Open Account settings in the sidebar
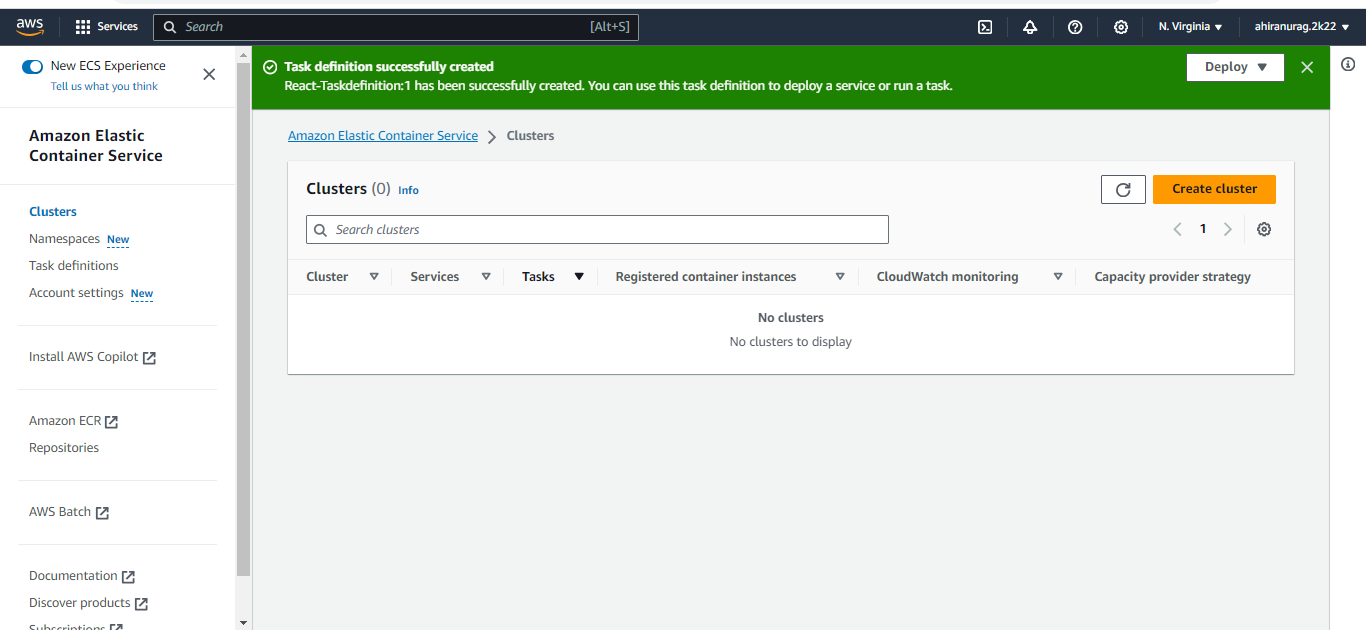Viewport: 1366px width, 630px height. click(x=76, y=293)
